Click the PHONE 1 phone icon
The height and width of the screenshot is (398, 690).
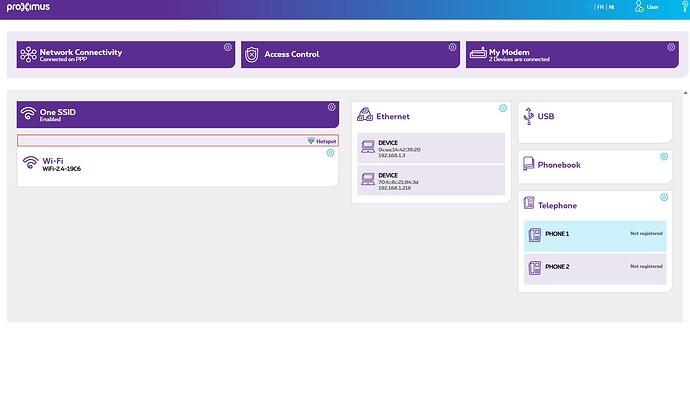(535, 235)
